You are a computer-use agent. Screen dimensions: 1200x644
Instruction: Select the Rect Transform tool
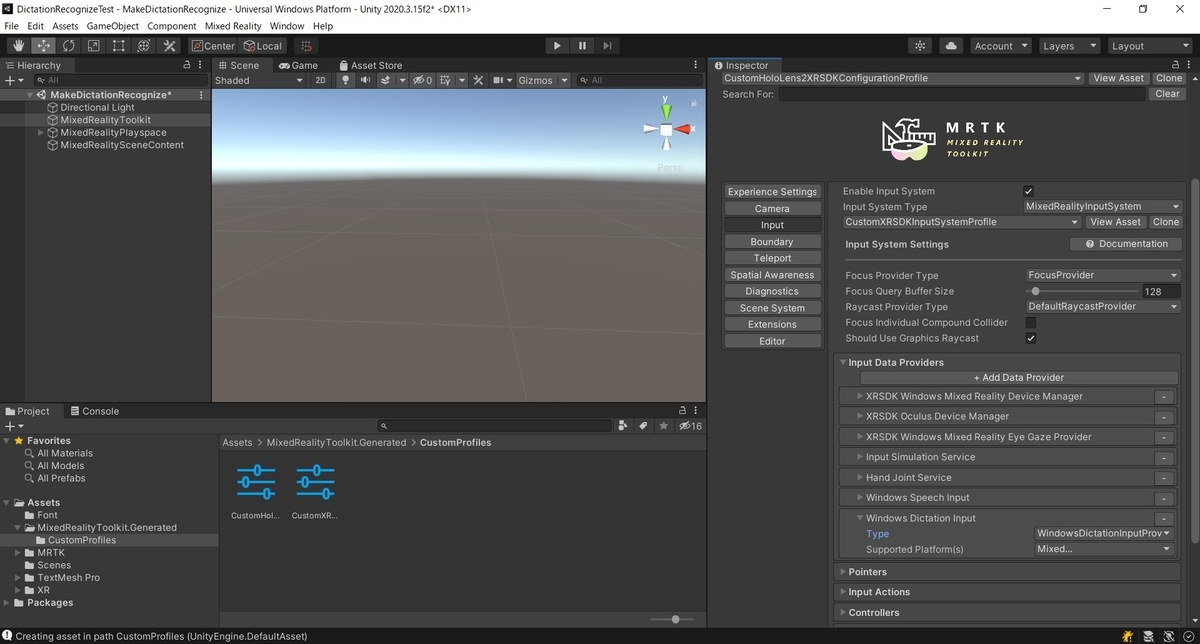point(119,46)
